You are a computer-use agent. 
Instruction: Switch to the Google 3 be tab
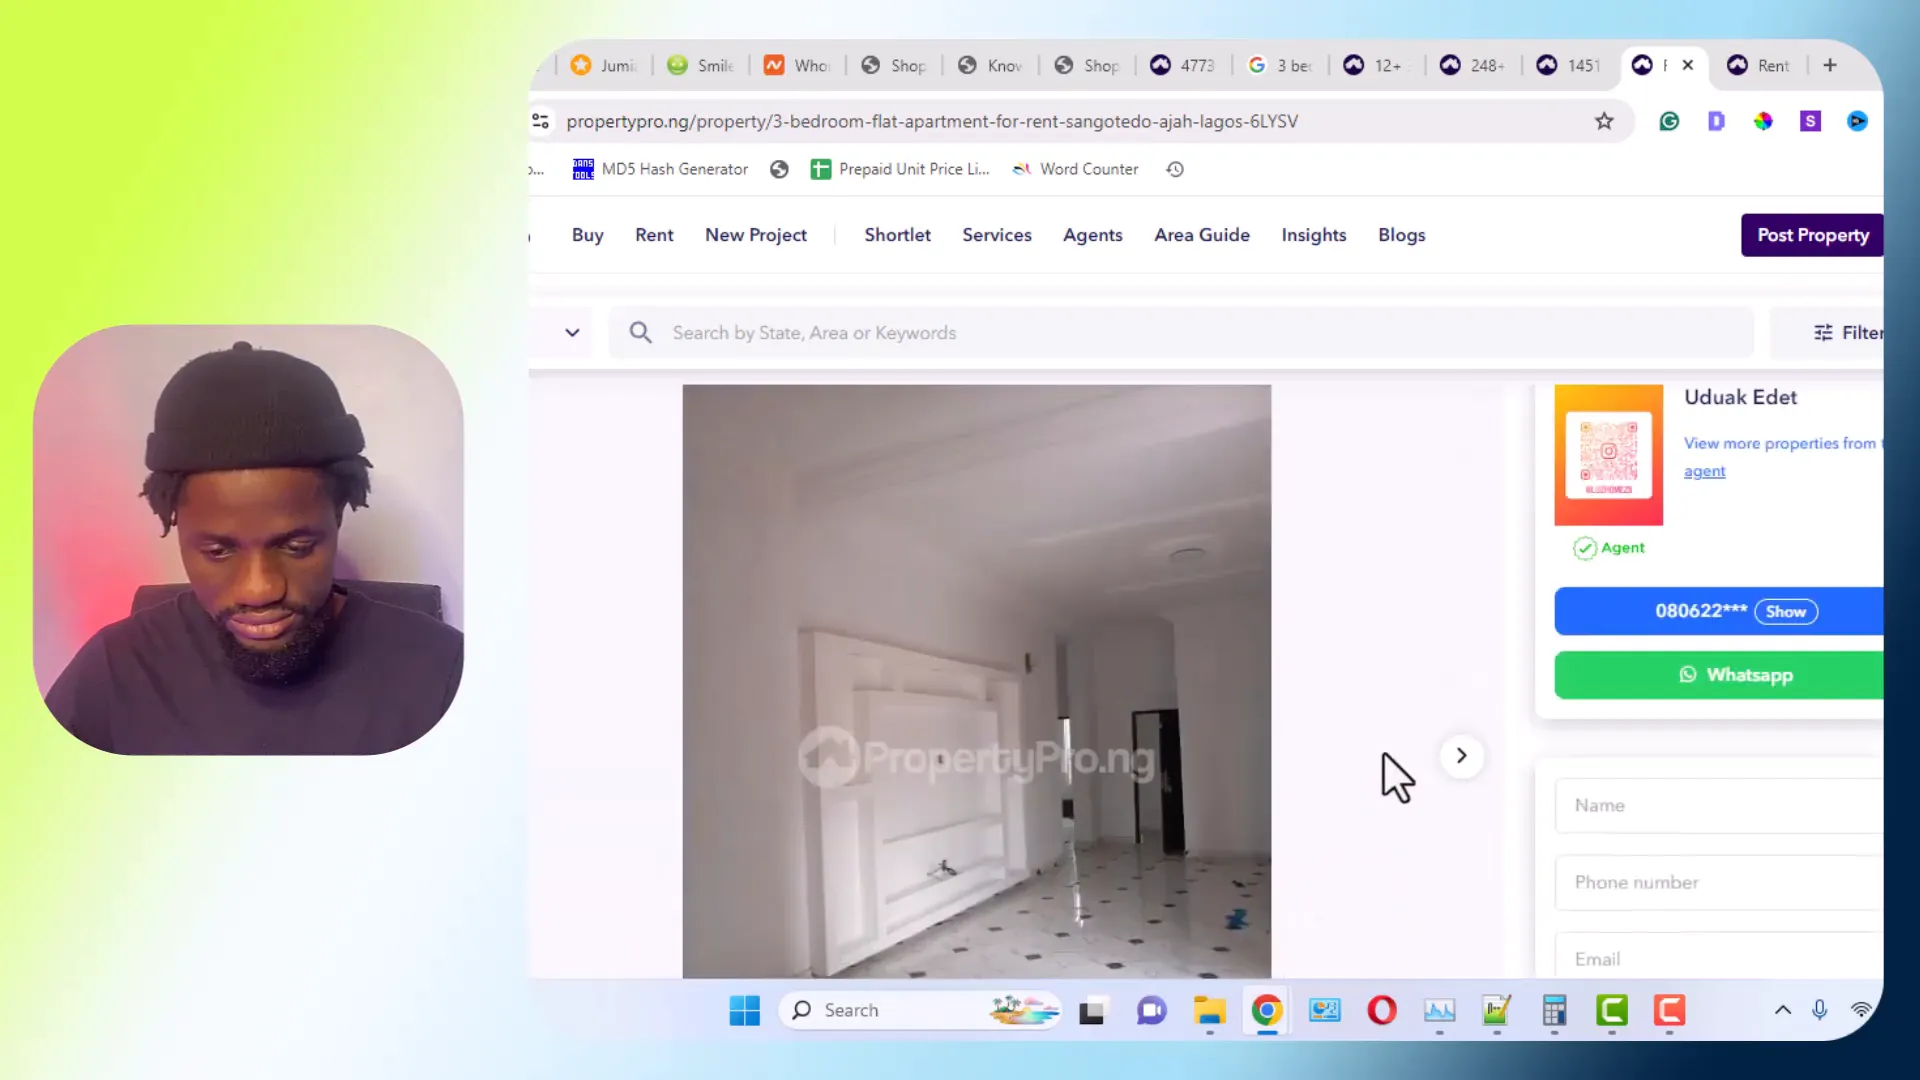coord(1280,65)
